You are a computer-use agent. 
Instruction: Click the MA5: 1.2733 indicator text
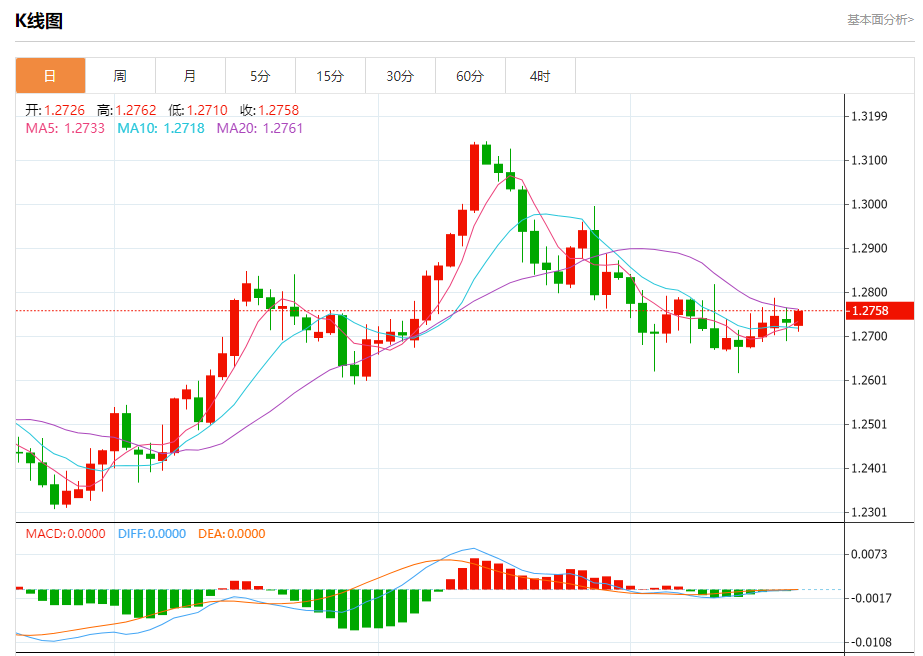65,128
